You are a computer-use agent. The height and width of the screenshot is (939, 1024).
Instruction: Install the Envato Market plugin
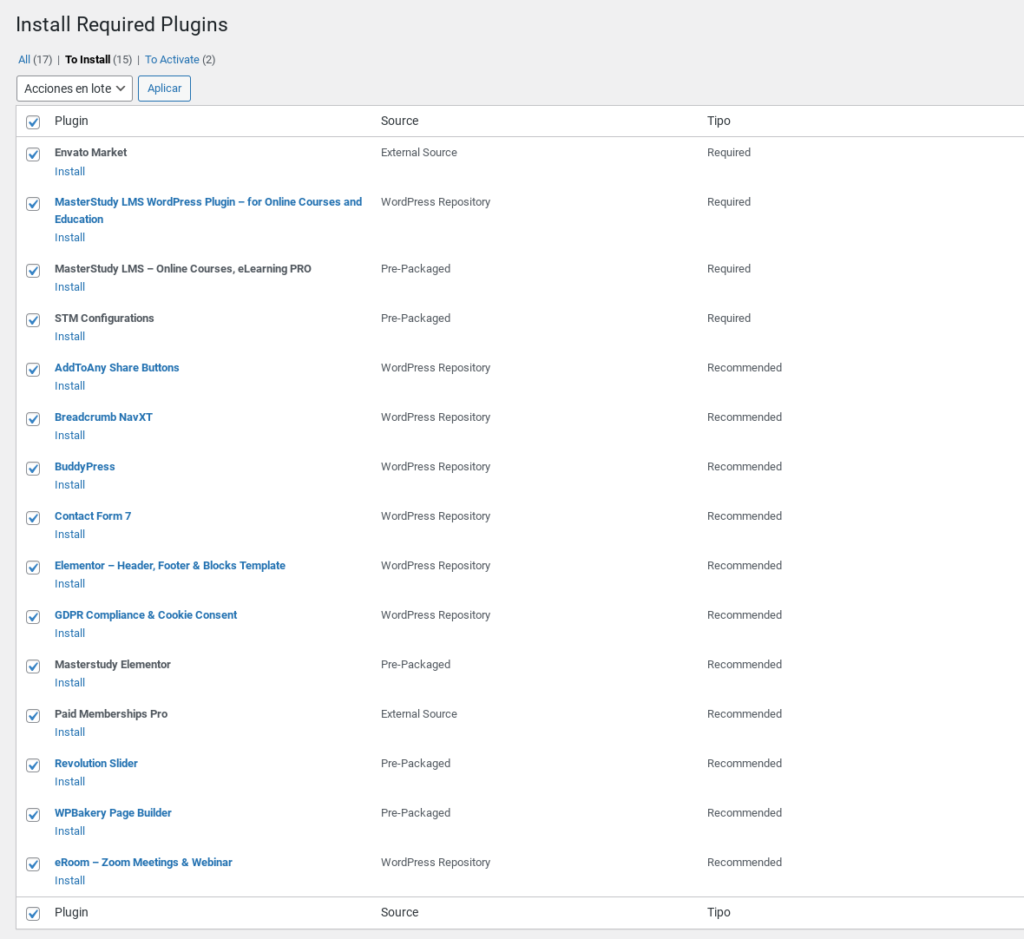[x=70, y=171]
